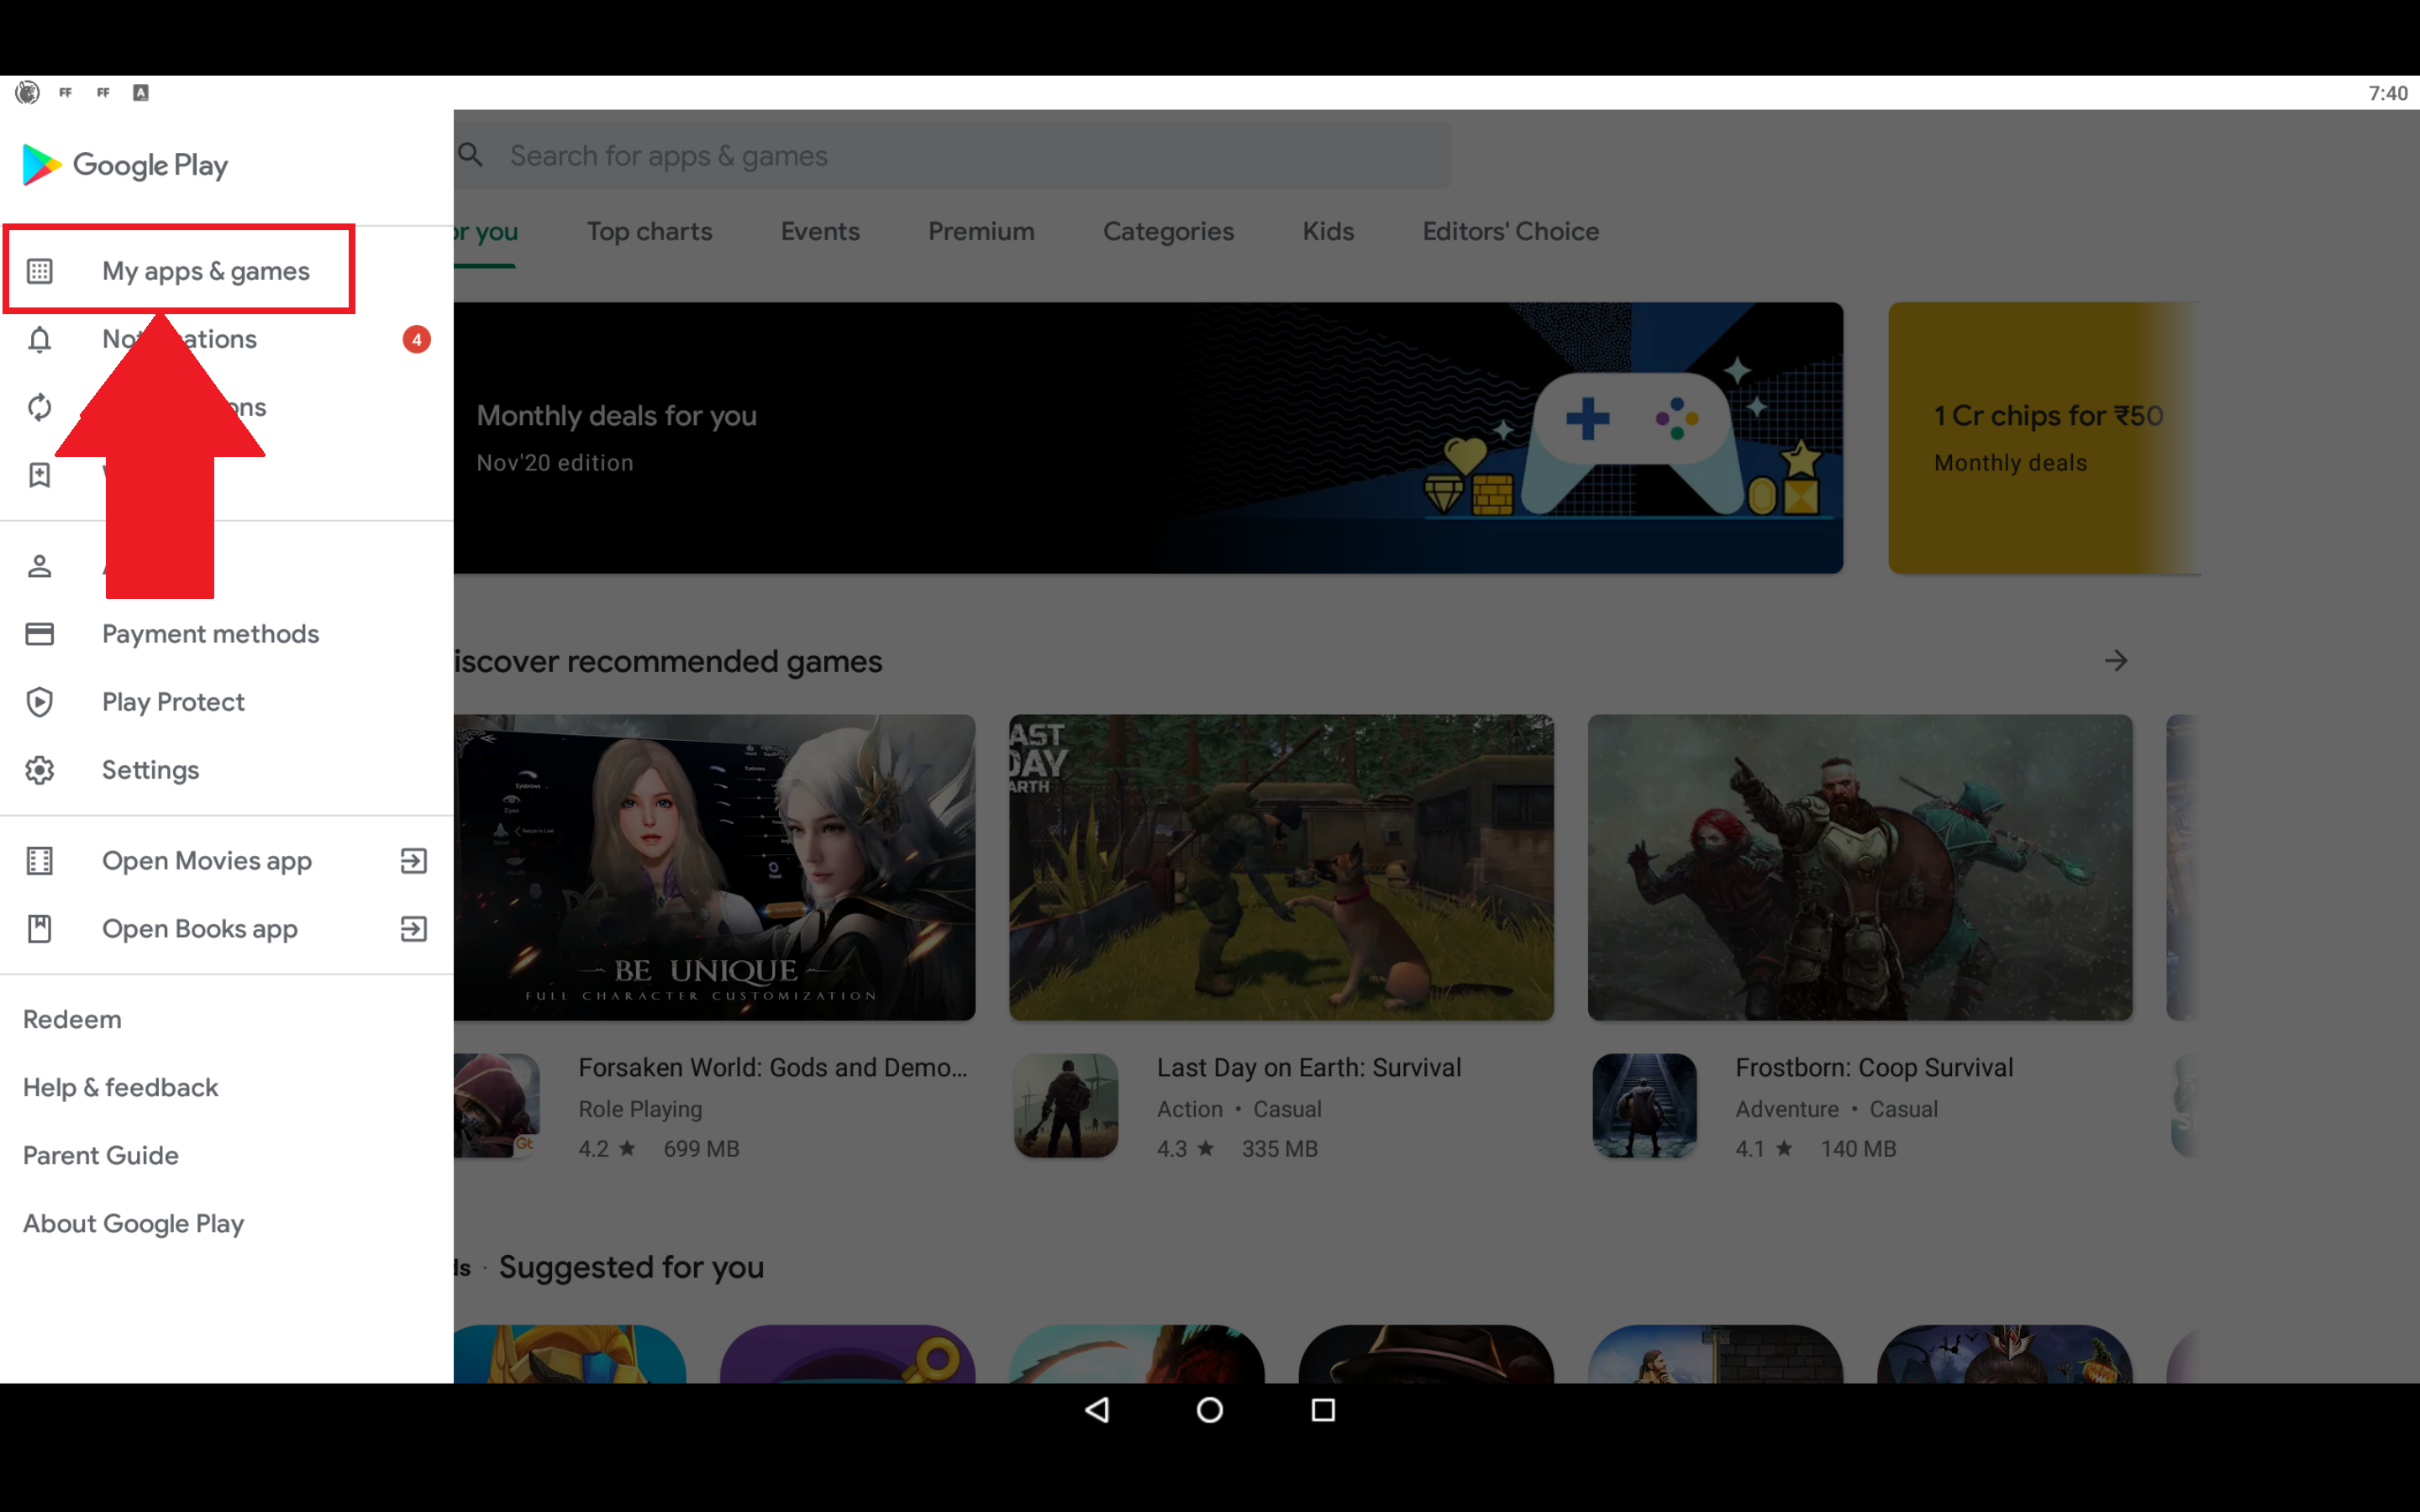This screenshot has width=2420, height=1512.
Task: Open Play Protect
Action: (227, 702)
